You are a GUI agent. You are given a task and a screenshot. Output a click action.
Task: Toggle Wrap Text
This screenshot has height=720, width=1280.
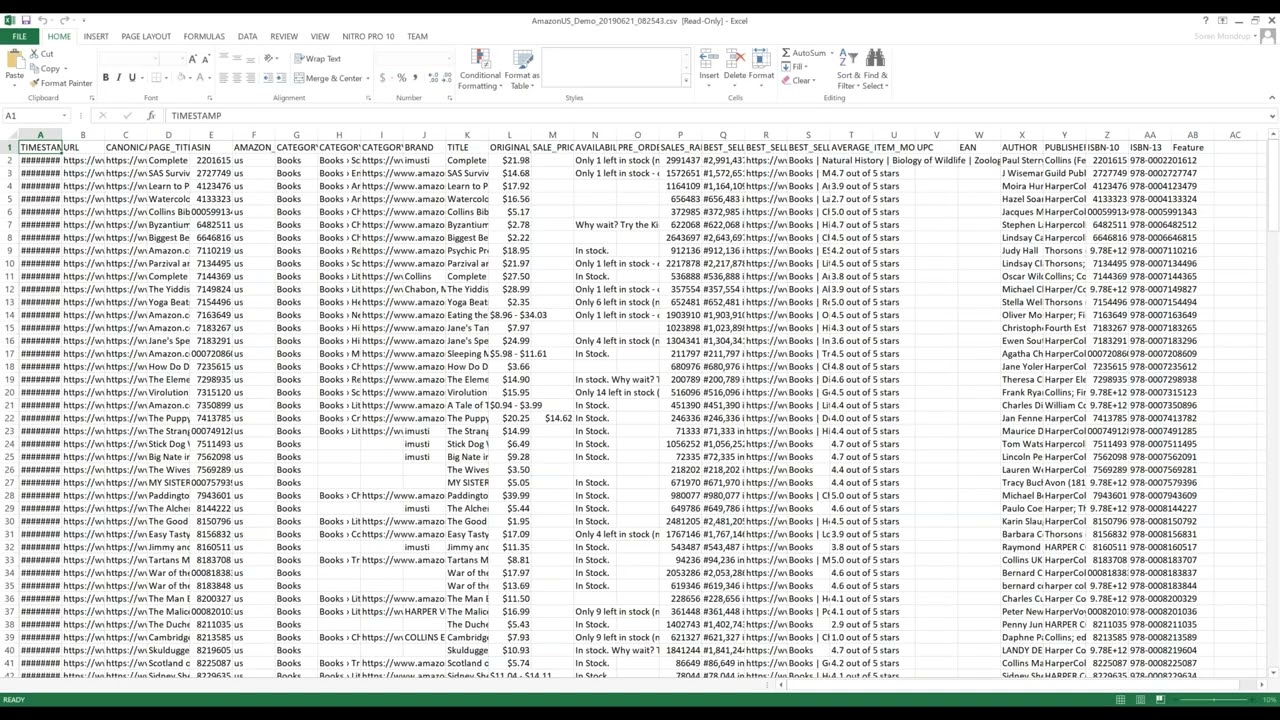coord(318,59)
